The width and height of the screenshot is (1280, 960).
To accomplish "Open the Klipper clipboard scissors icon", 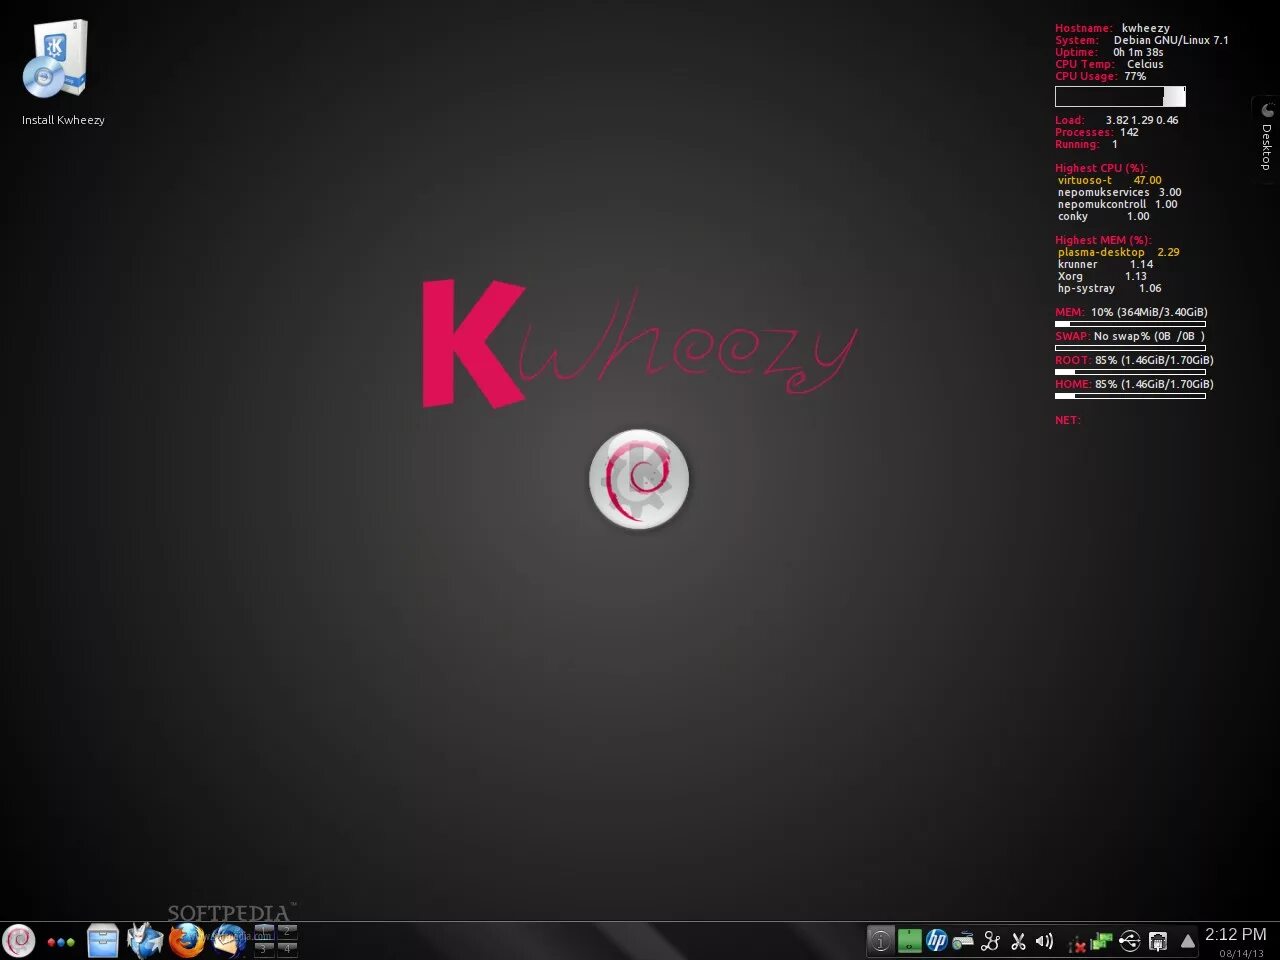I will click(1018, 941).
